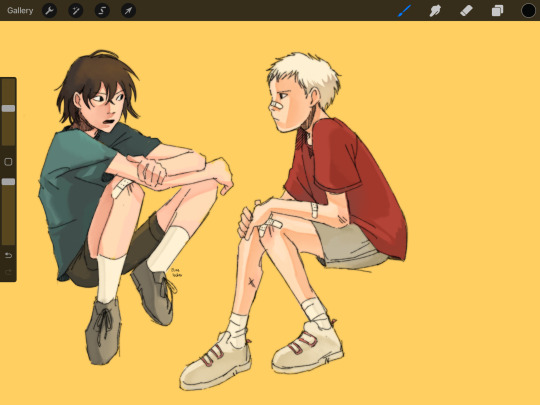The image size is (540, 405).
Task: Open the Adjustments magic wand menu
Action: pyautogui.click(x=76, y=11)
